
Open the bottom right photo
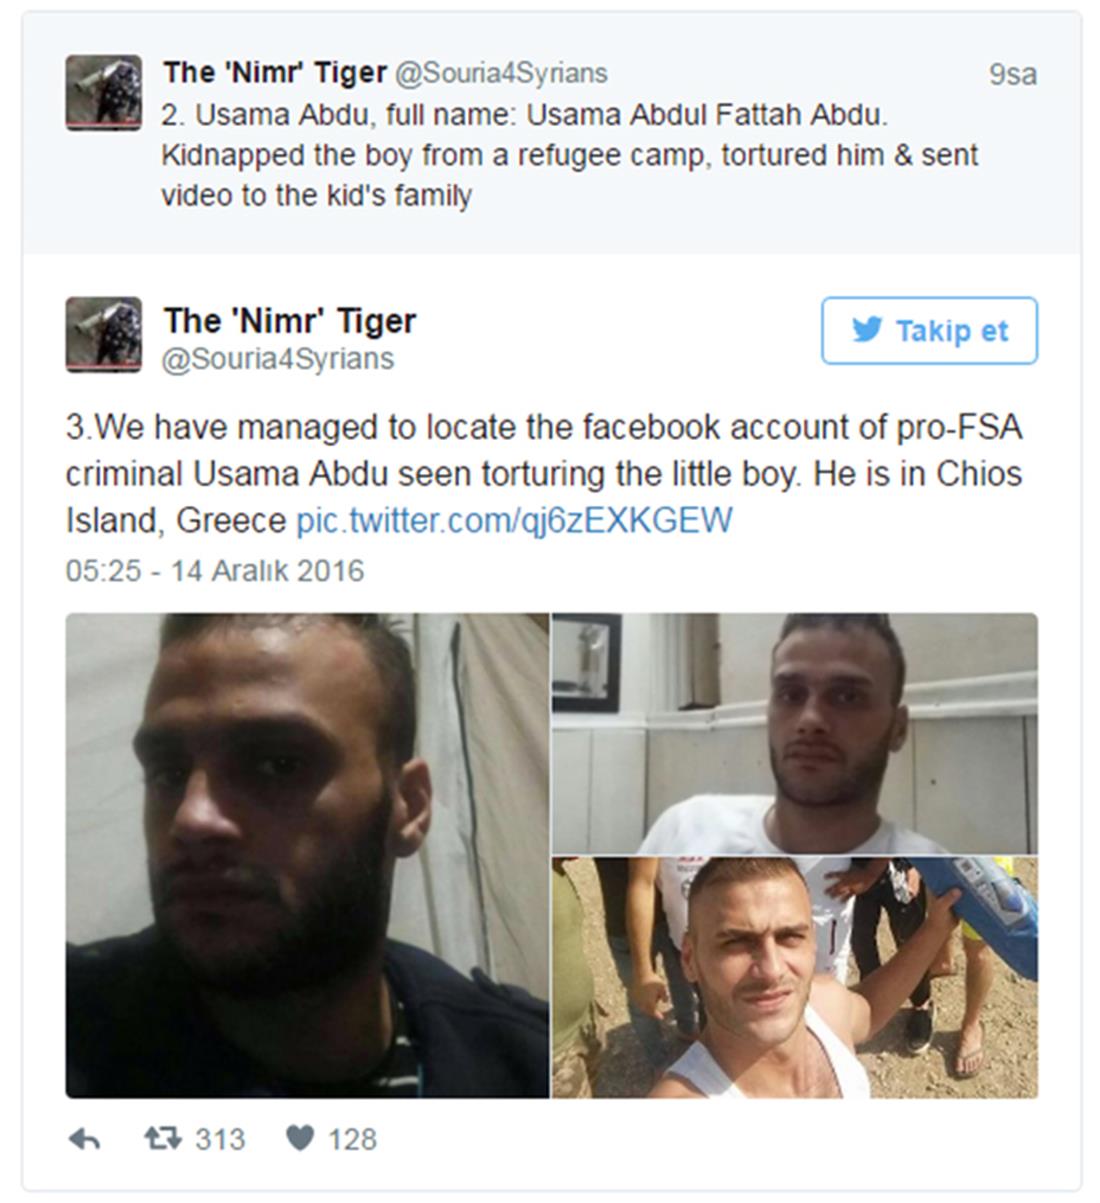[x=795, y=978]
